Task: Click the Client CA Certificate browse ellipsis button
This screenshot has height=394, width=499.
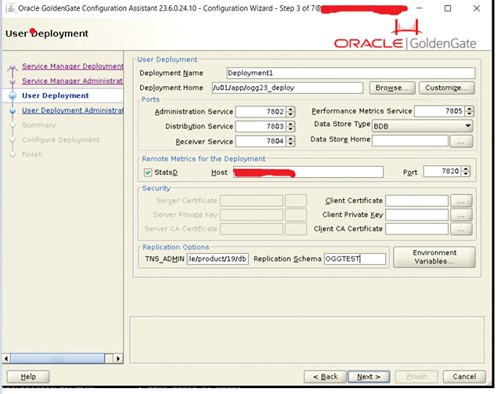Action: click(x=461, y=229)
